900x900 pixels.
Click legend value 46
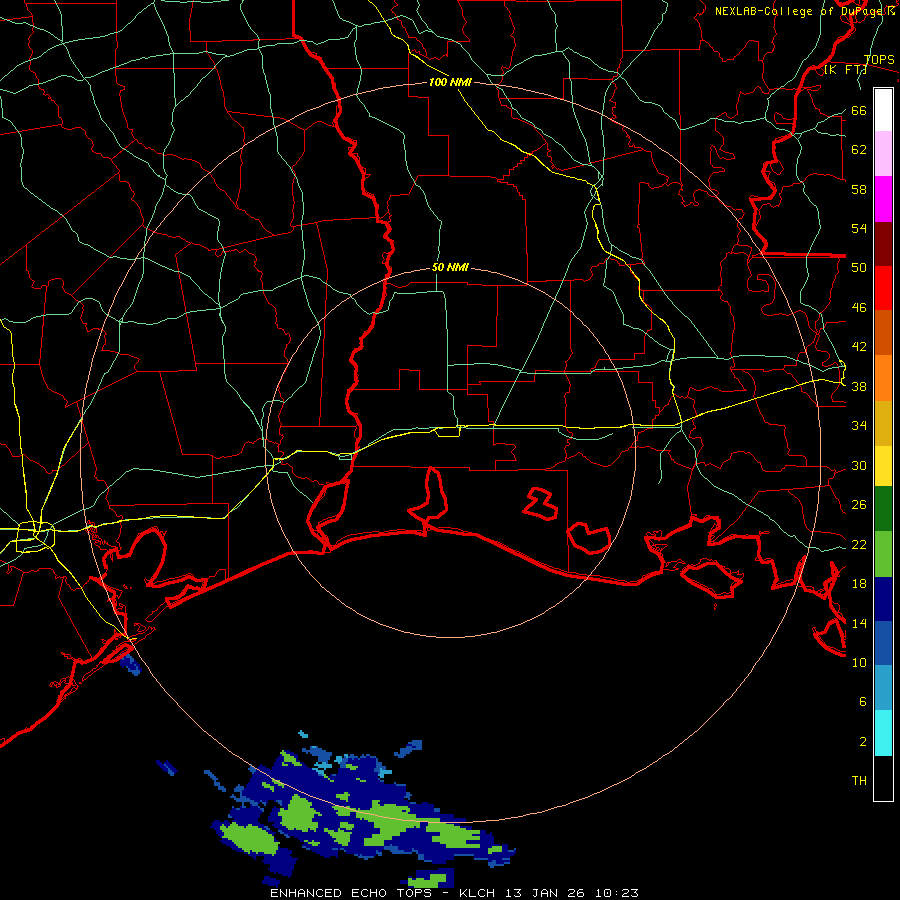pos(859,307)
